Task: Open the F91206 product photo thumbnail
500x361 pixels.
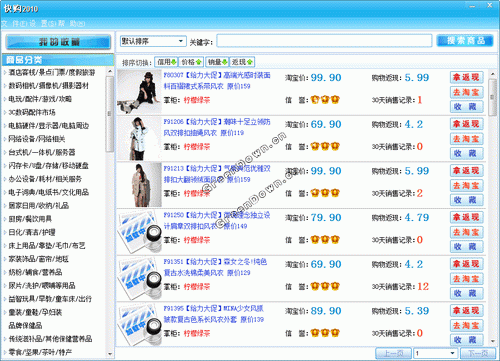Action: click(139, 138)
